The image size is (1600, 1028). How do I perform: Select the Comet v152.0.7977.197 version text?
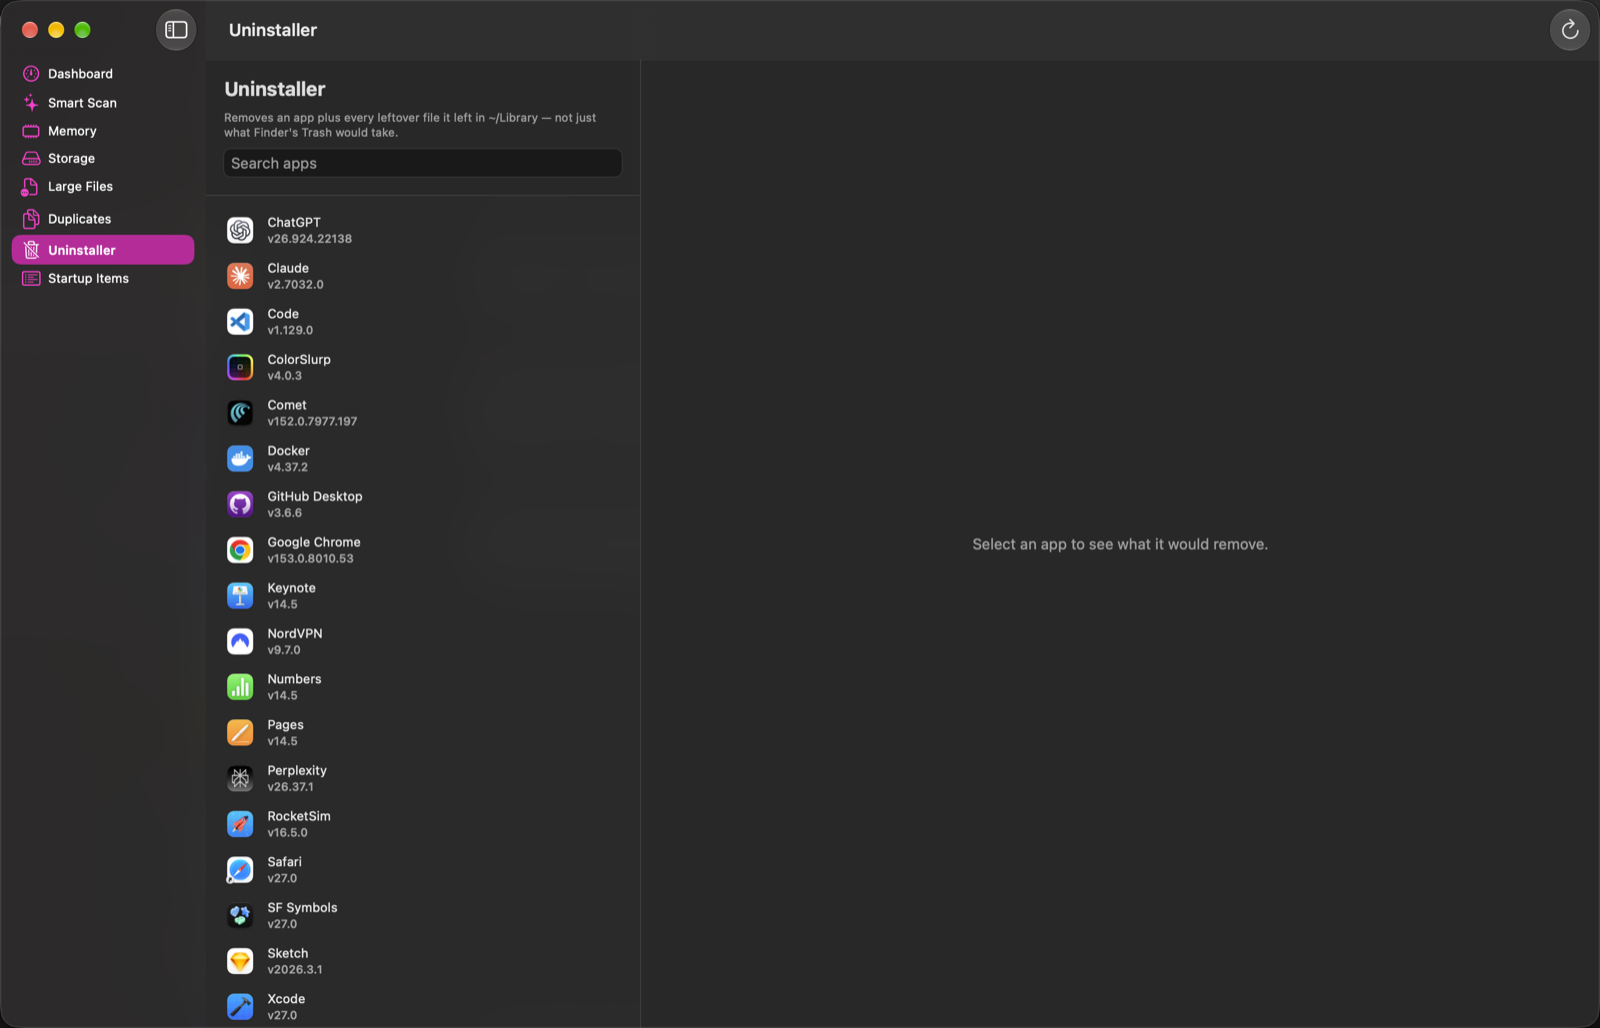coord(312,422)
